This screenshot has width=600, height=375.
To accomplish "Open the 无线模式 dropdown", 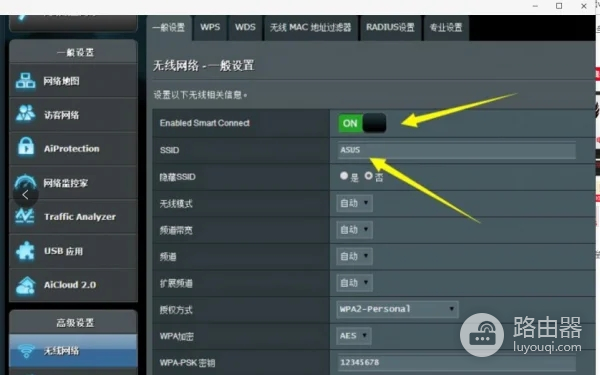I will [354, 203].
